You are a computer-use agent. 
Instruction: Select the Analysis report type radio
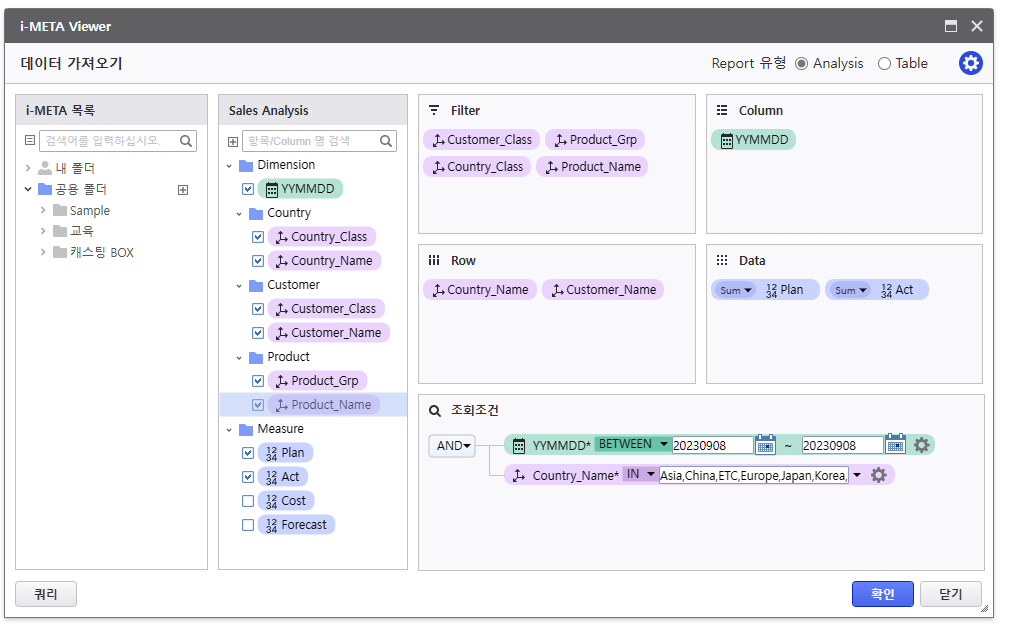(801, 64)
